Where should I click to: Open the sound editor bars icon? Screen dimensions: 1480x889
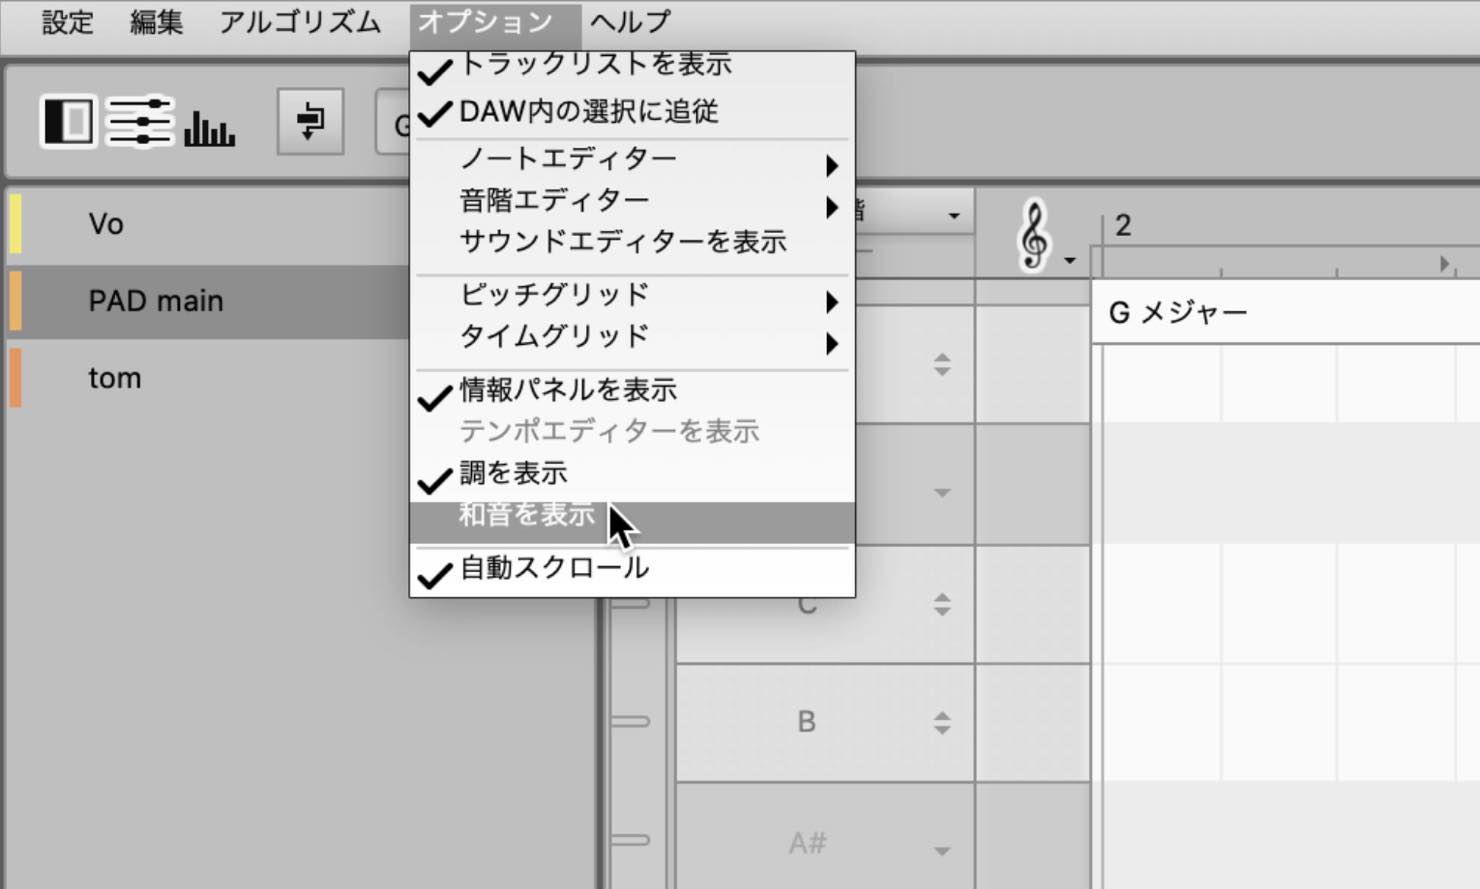tap(209, 124)
